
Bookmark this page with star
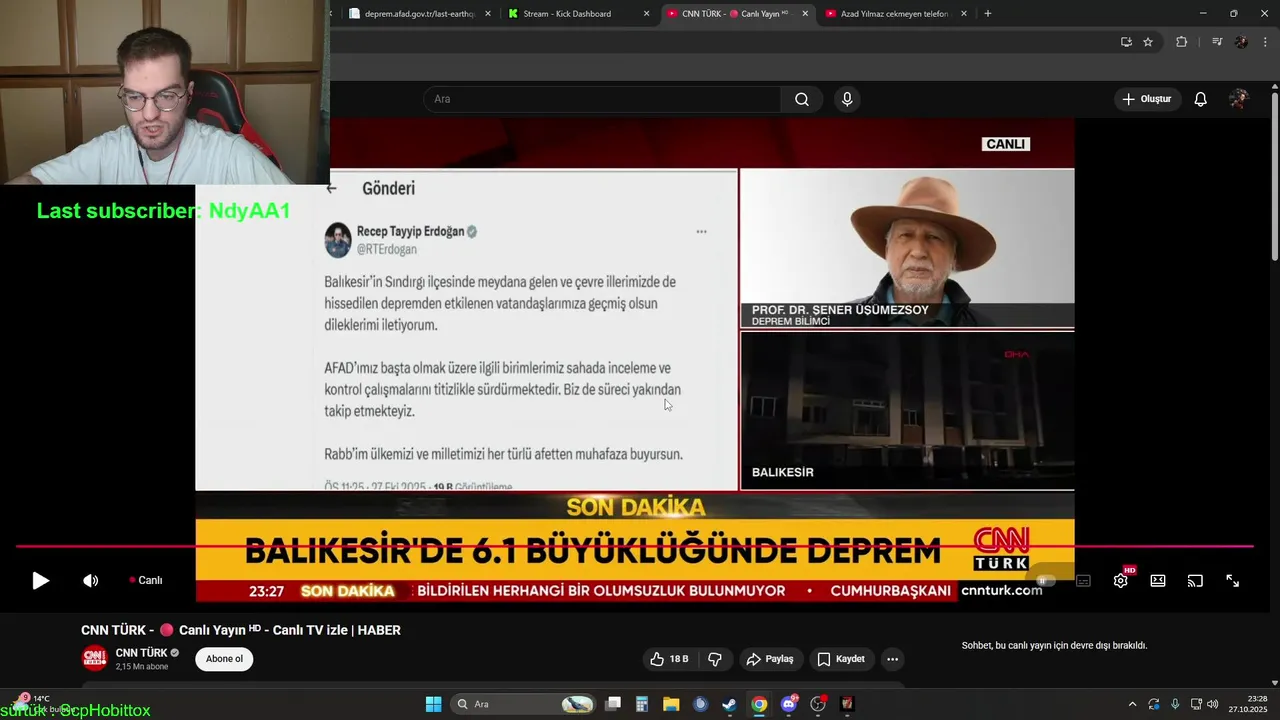click(x=1148, y=42)
